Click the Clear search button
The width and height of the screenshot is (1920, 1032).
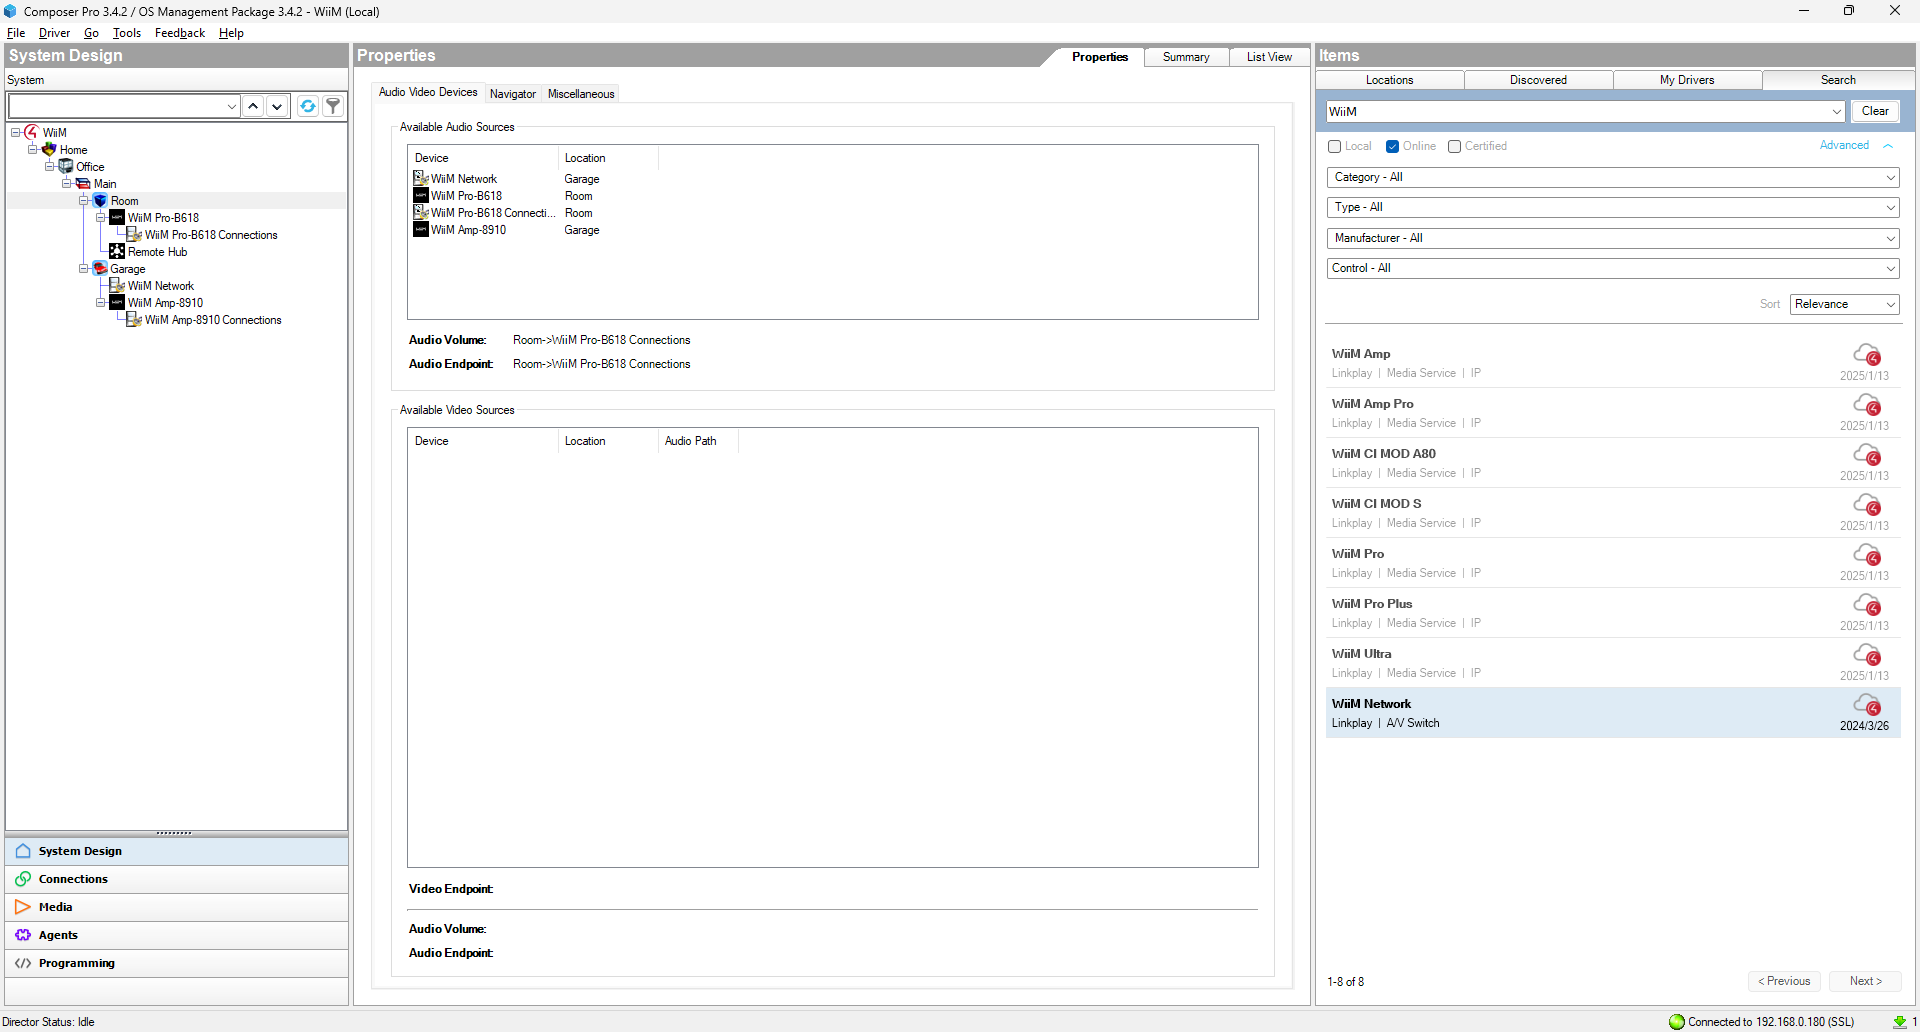(x=1875, y=111)
